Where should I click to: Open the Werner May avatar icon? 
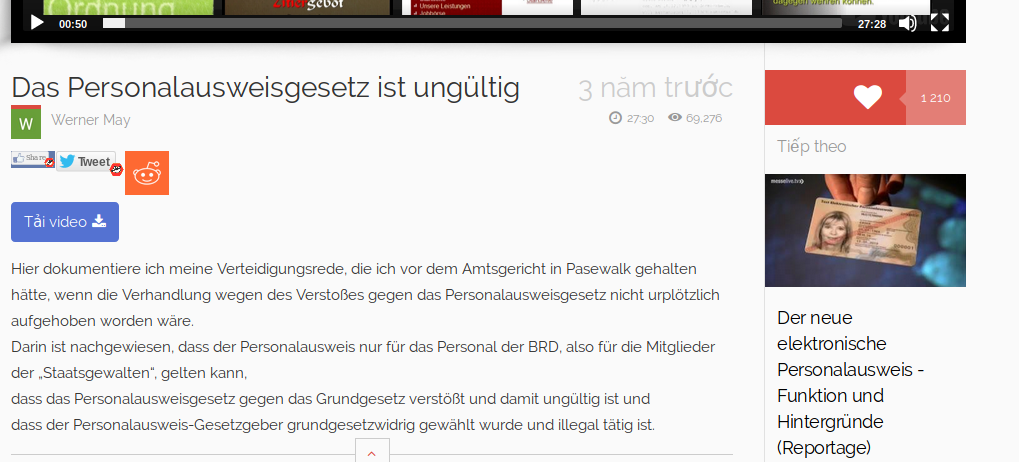tap(26, 122)
